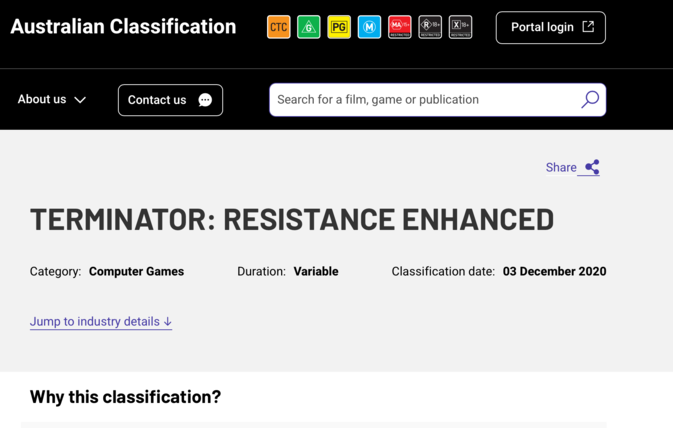Click the down arrow beside industry details

click(168, 322)
